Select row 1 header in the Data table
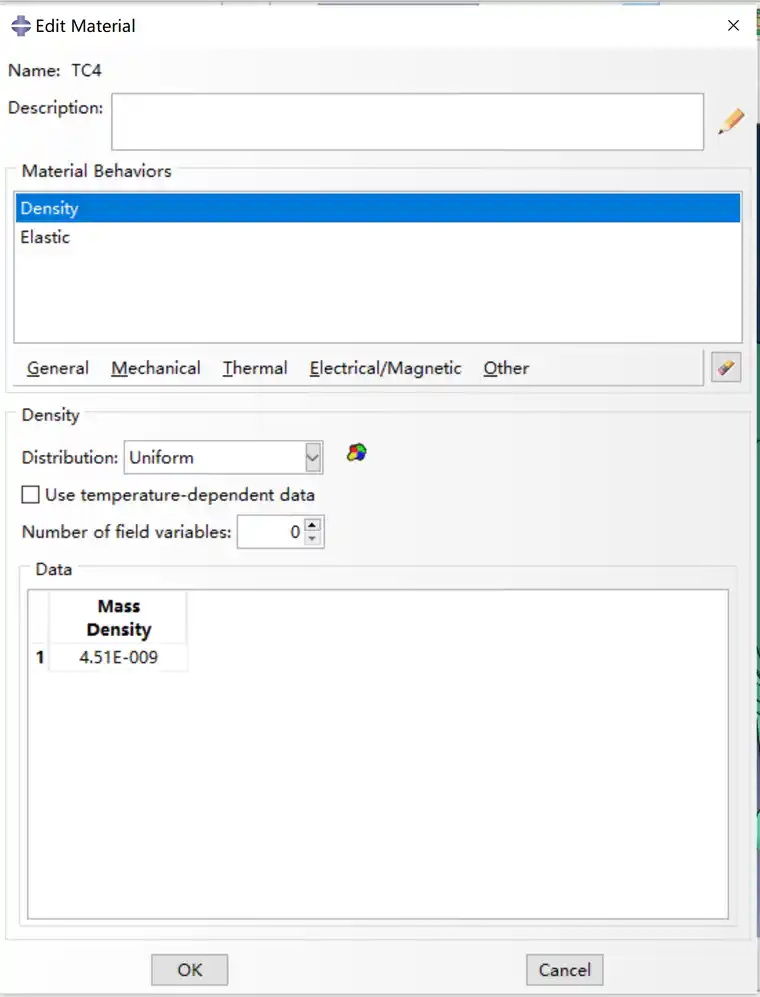 pyautogui.click(x=39, y=657)
